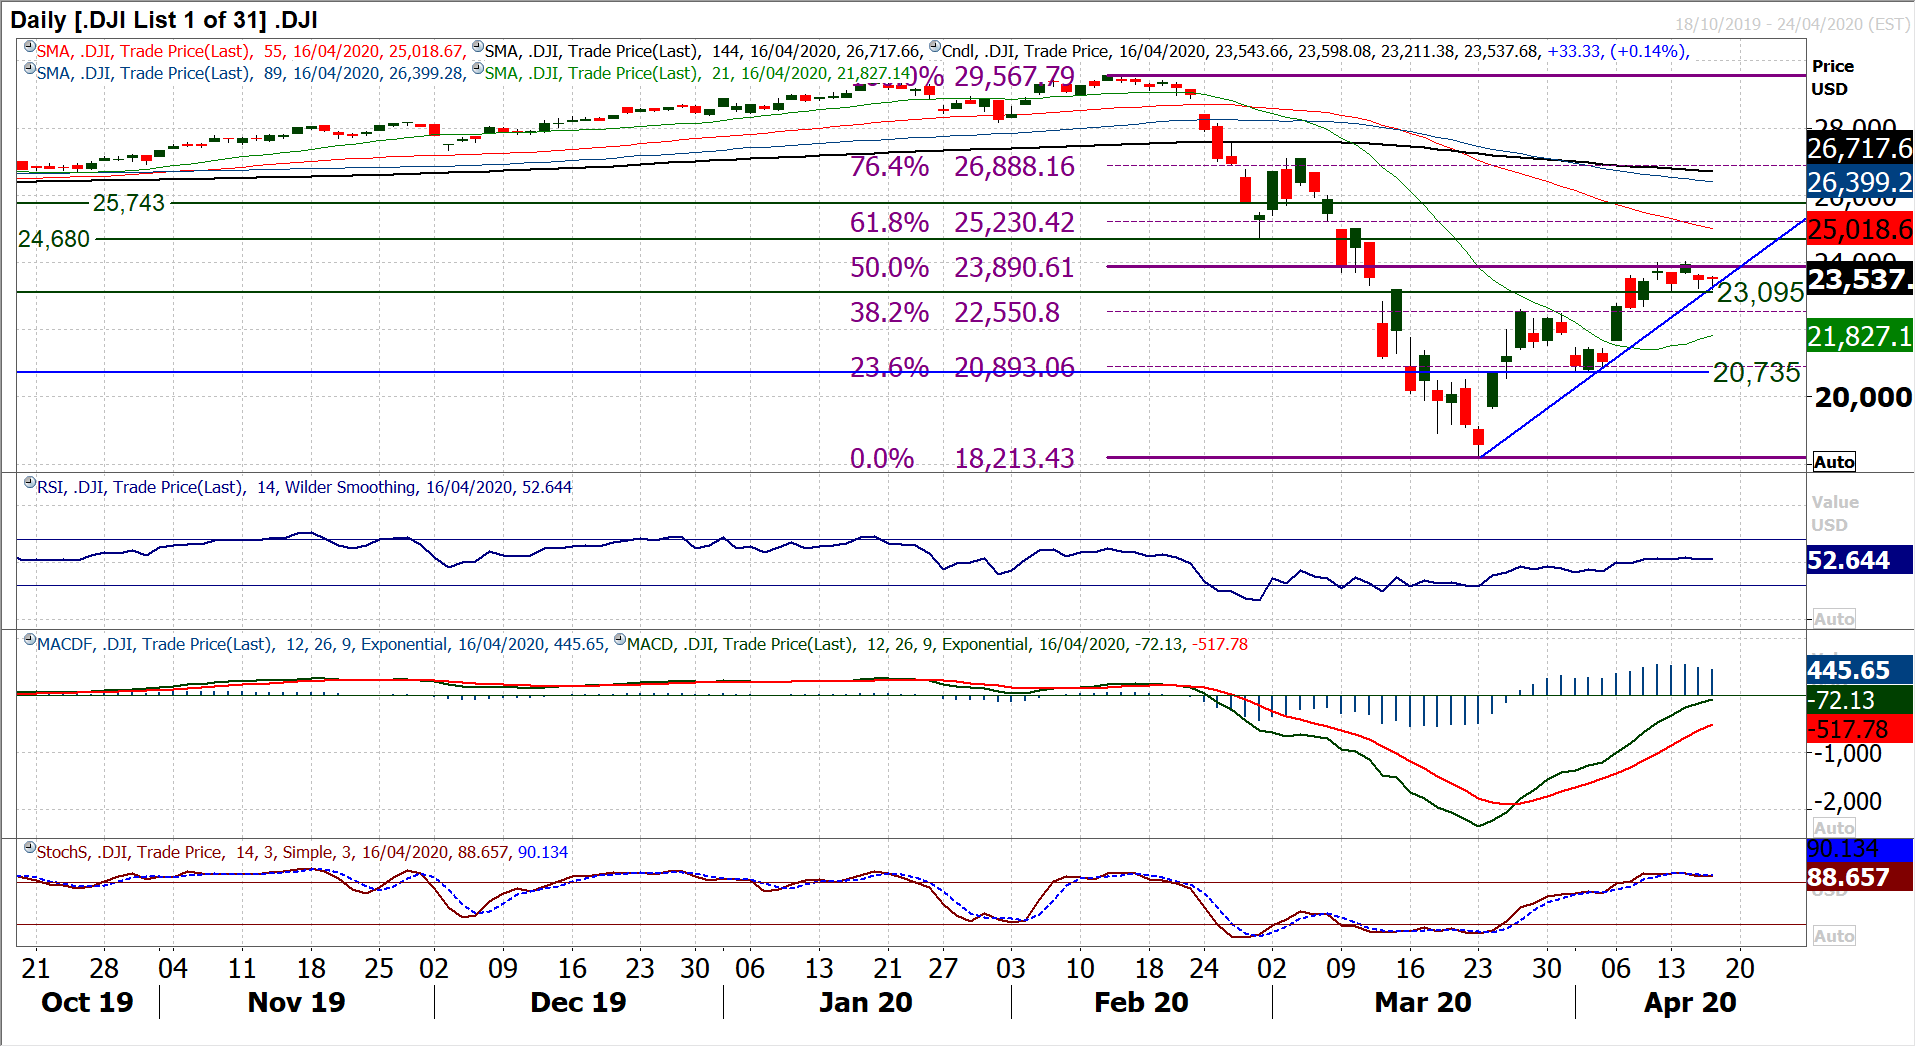Click the RSI value tag 52.644

(1860, 560)
